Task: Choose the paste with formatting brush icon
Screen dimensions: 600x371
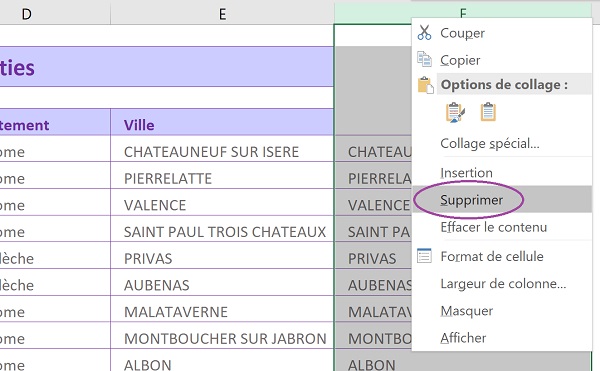Action: pyautogui.click(x=455, y=112)
